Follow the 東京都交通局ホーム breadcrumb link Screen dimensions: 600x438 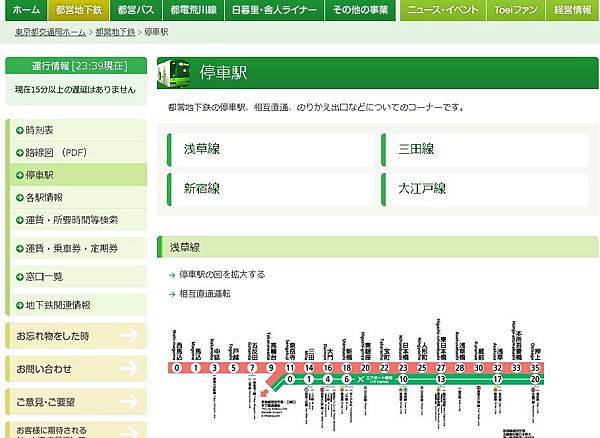50,32
